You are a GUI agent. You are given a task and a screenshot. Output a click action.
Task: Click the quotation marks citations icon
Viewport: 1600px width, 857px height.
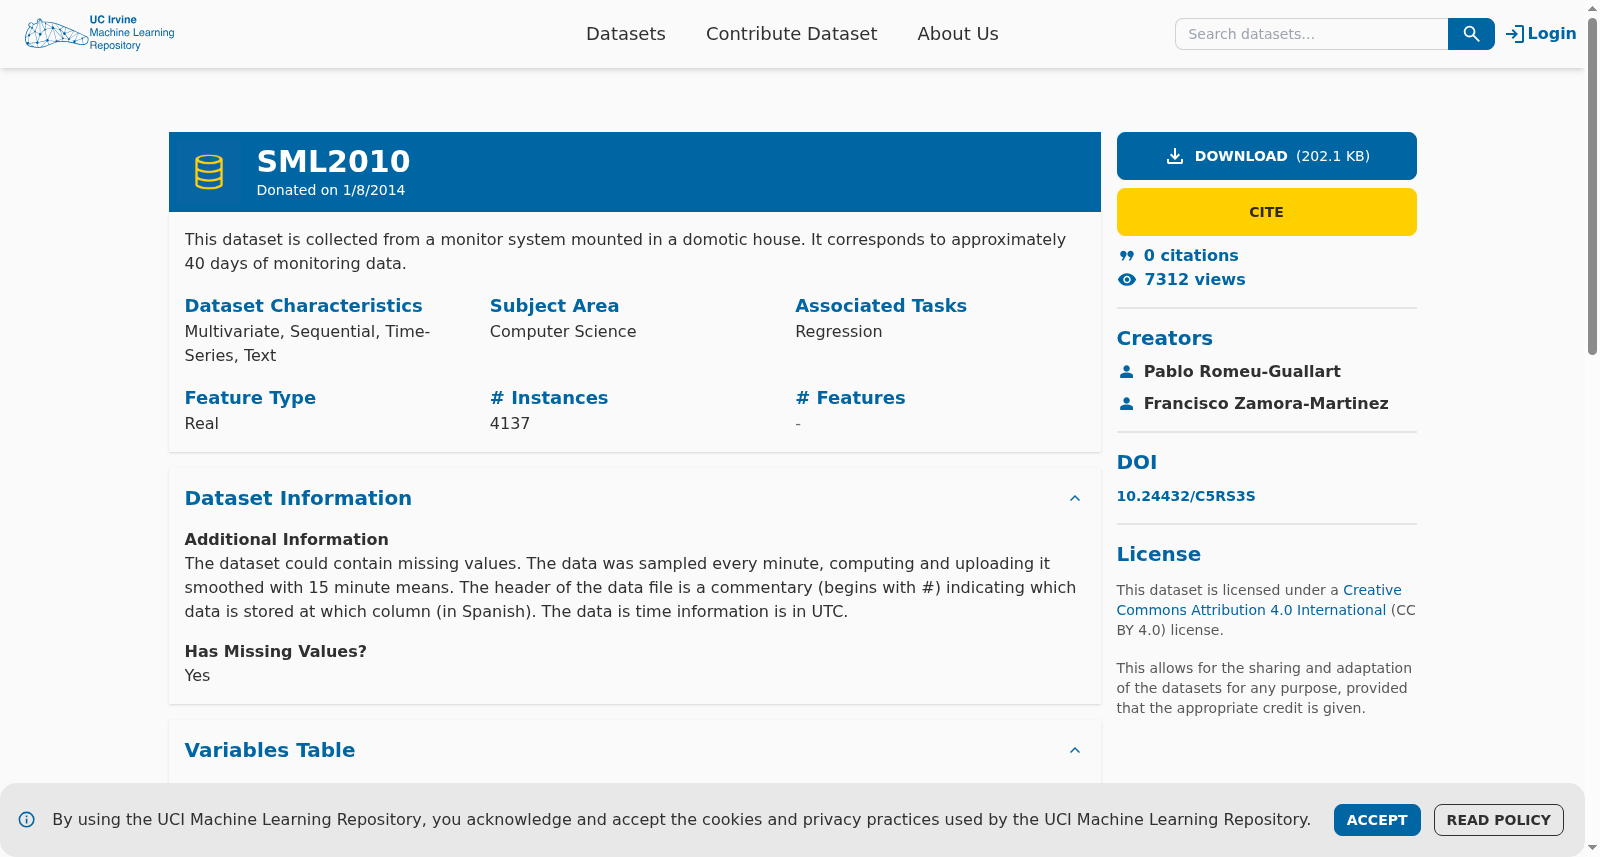click(1127, 256)
